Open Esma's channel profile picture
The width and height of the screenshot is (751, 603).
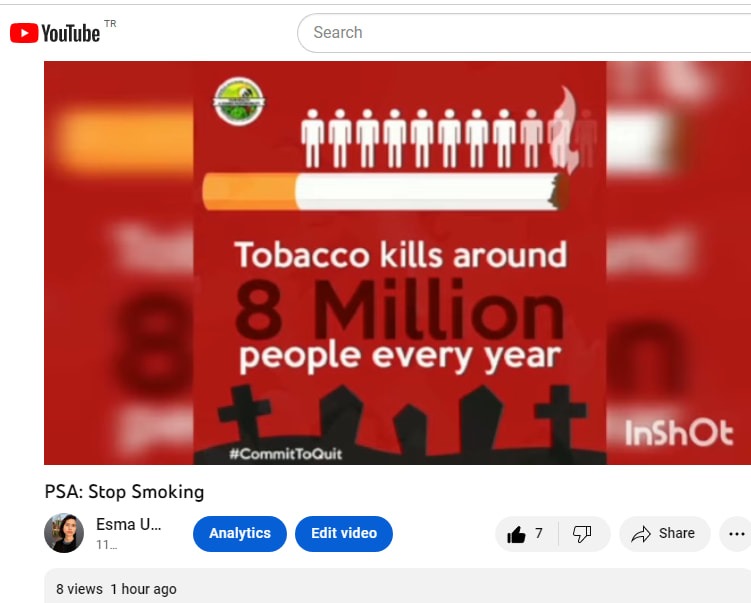(x=64, y=533)
